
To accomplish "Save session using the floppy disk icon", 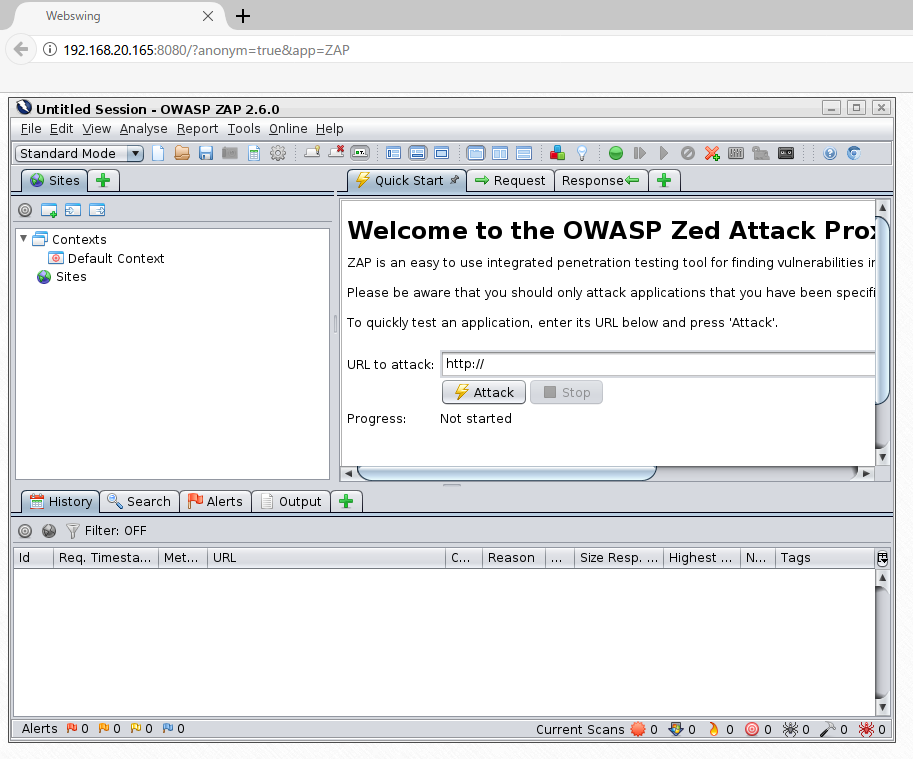I will (x=206, y=153).
